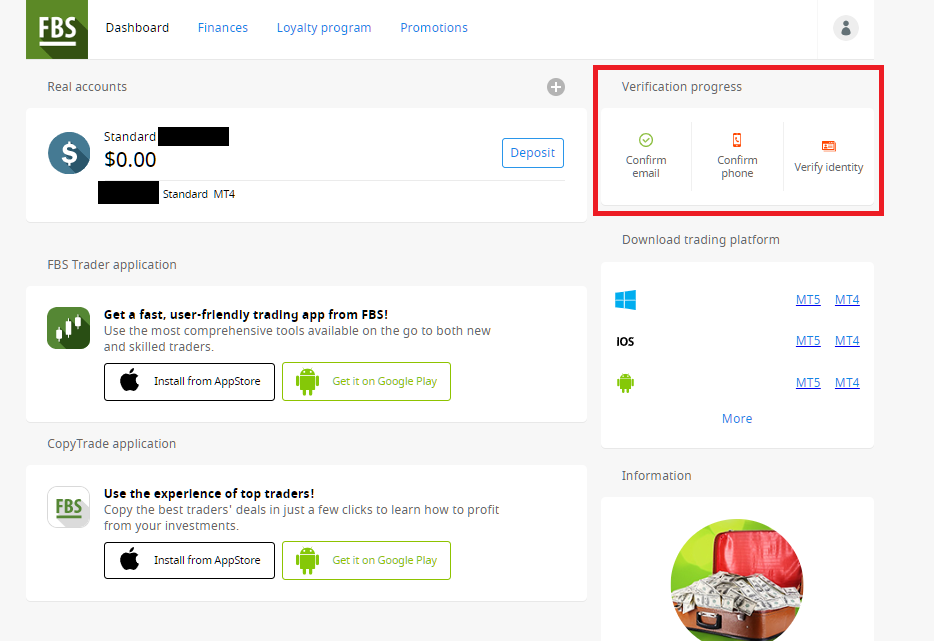Click the Android platform icon in downloads
Viewport: 934px width, 641px height.
(625, 382)
